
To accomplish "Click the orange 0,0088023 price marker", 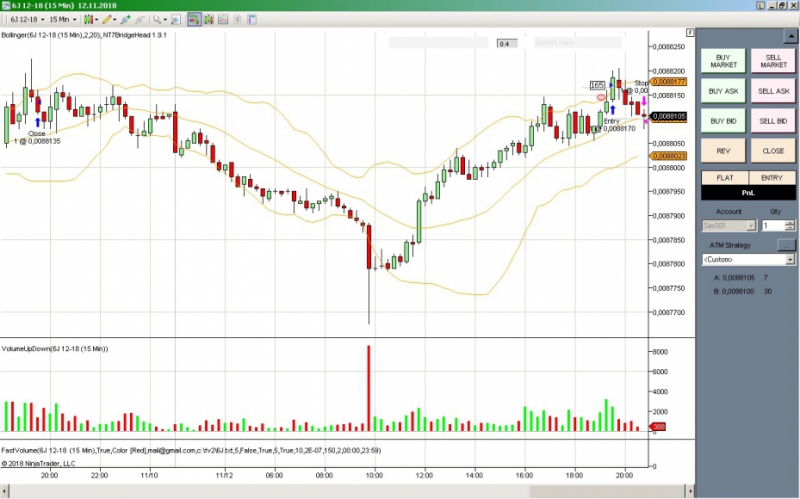I will 668,156.
